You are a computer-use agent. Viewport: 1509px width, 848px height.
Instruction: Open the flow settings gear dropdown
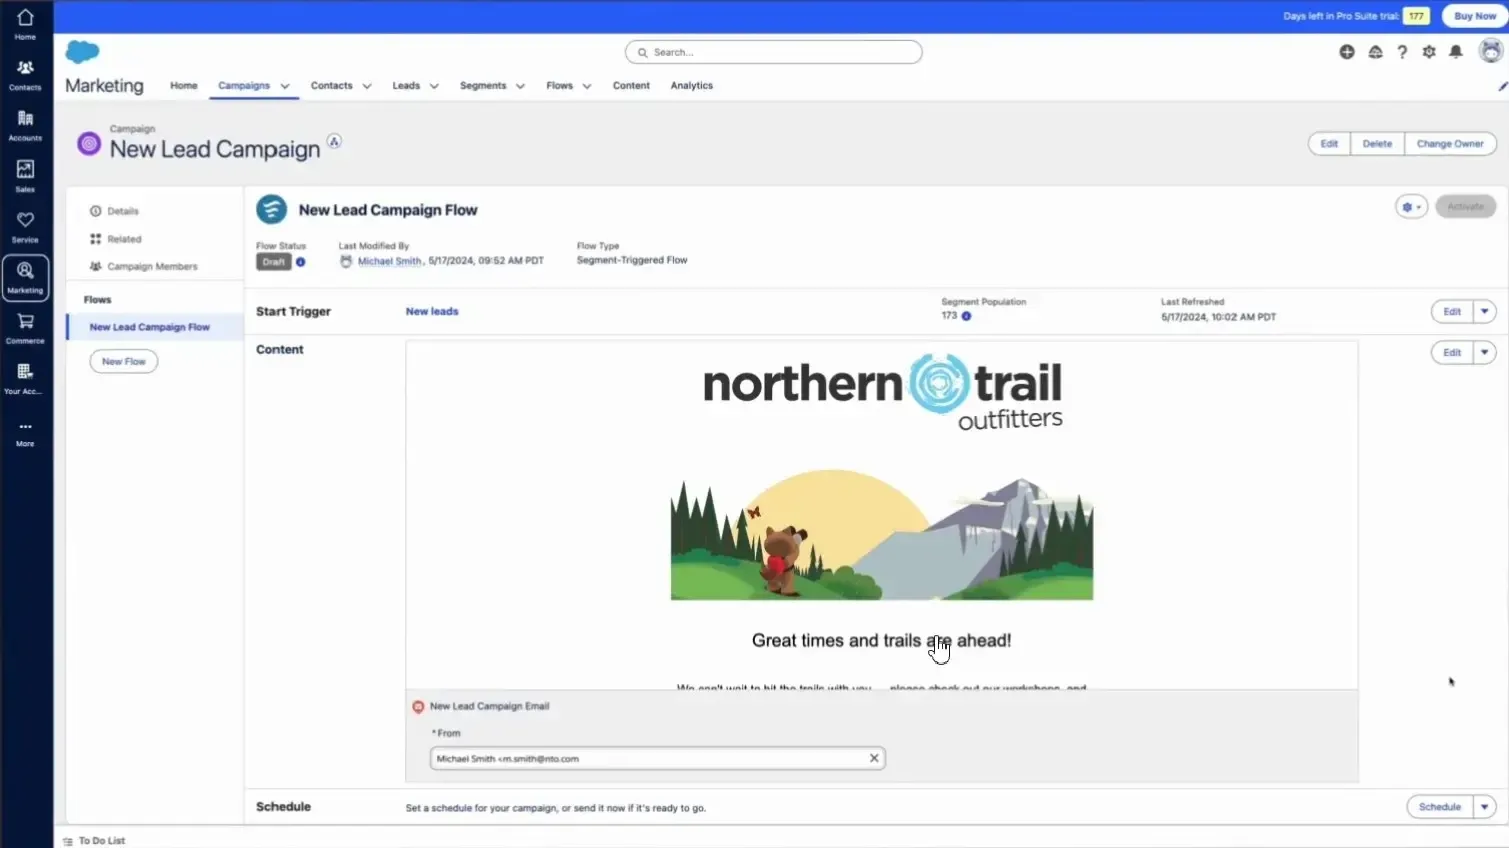tap(1411, 207)
